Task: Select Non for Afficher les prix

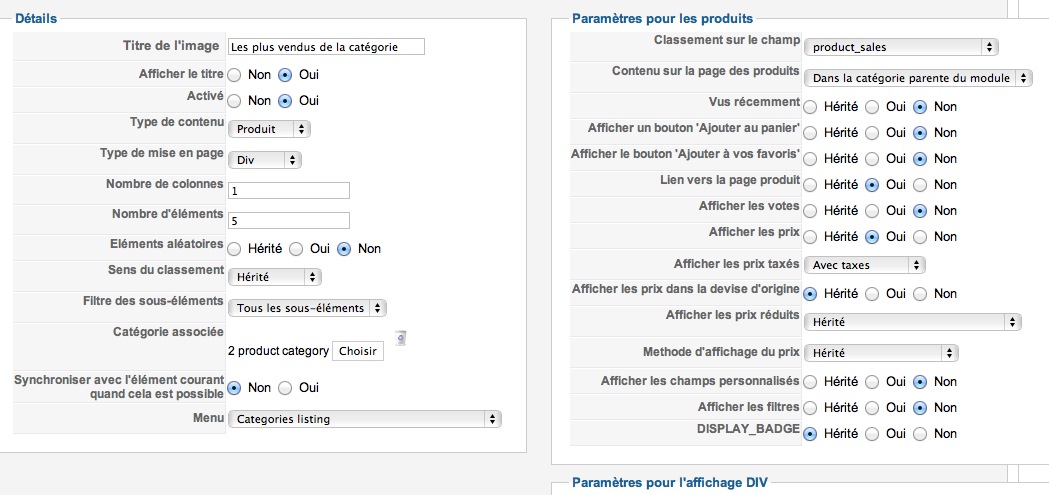Action: pos(920,236)
